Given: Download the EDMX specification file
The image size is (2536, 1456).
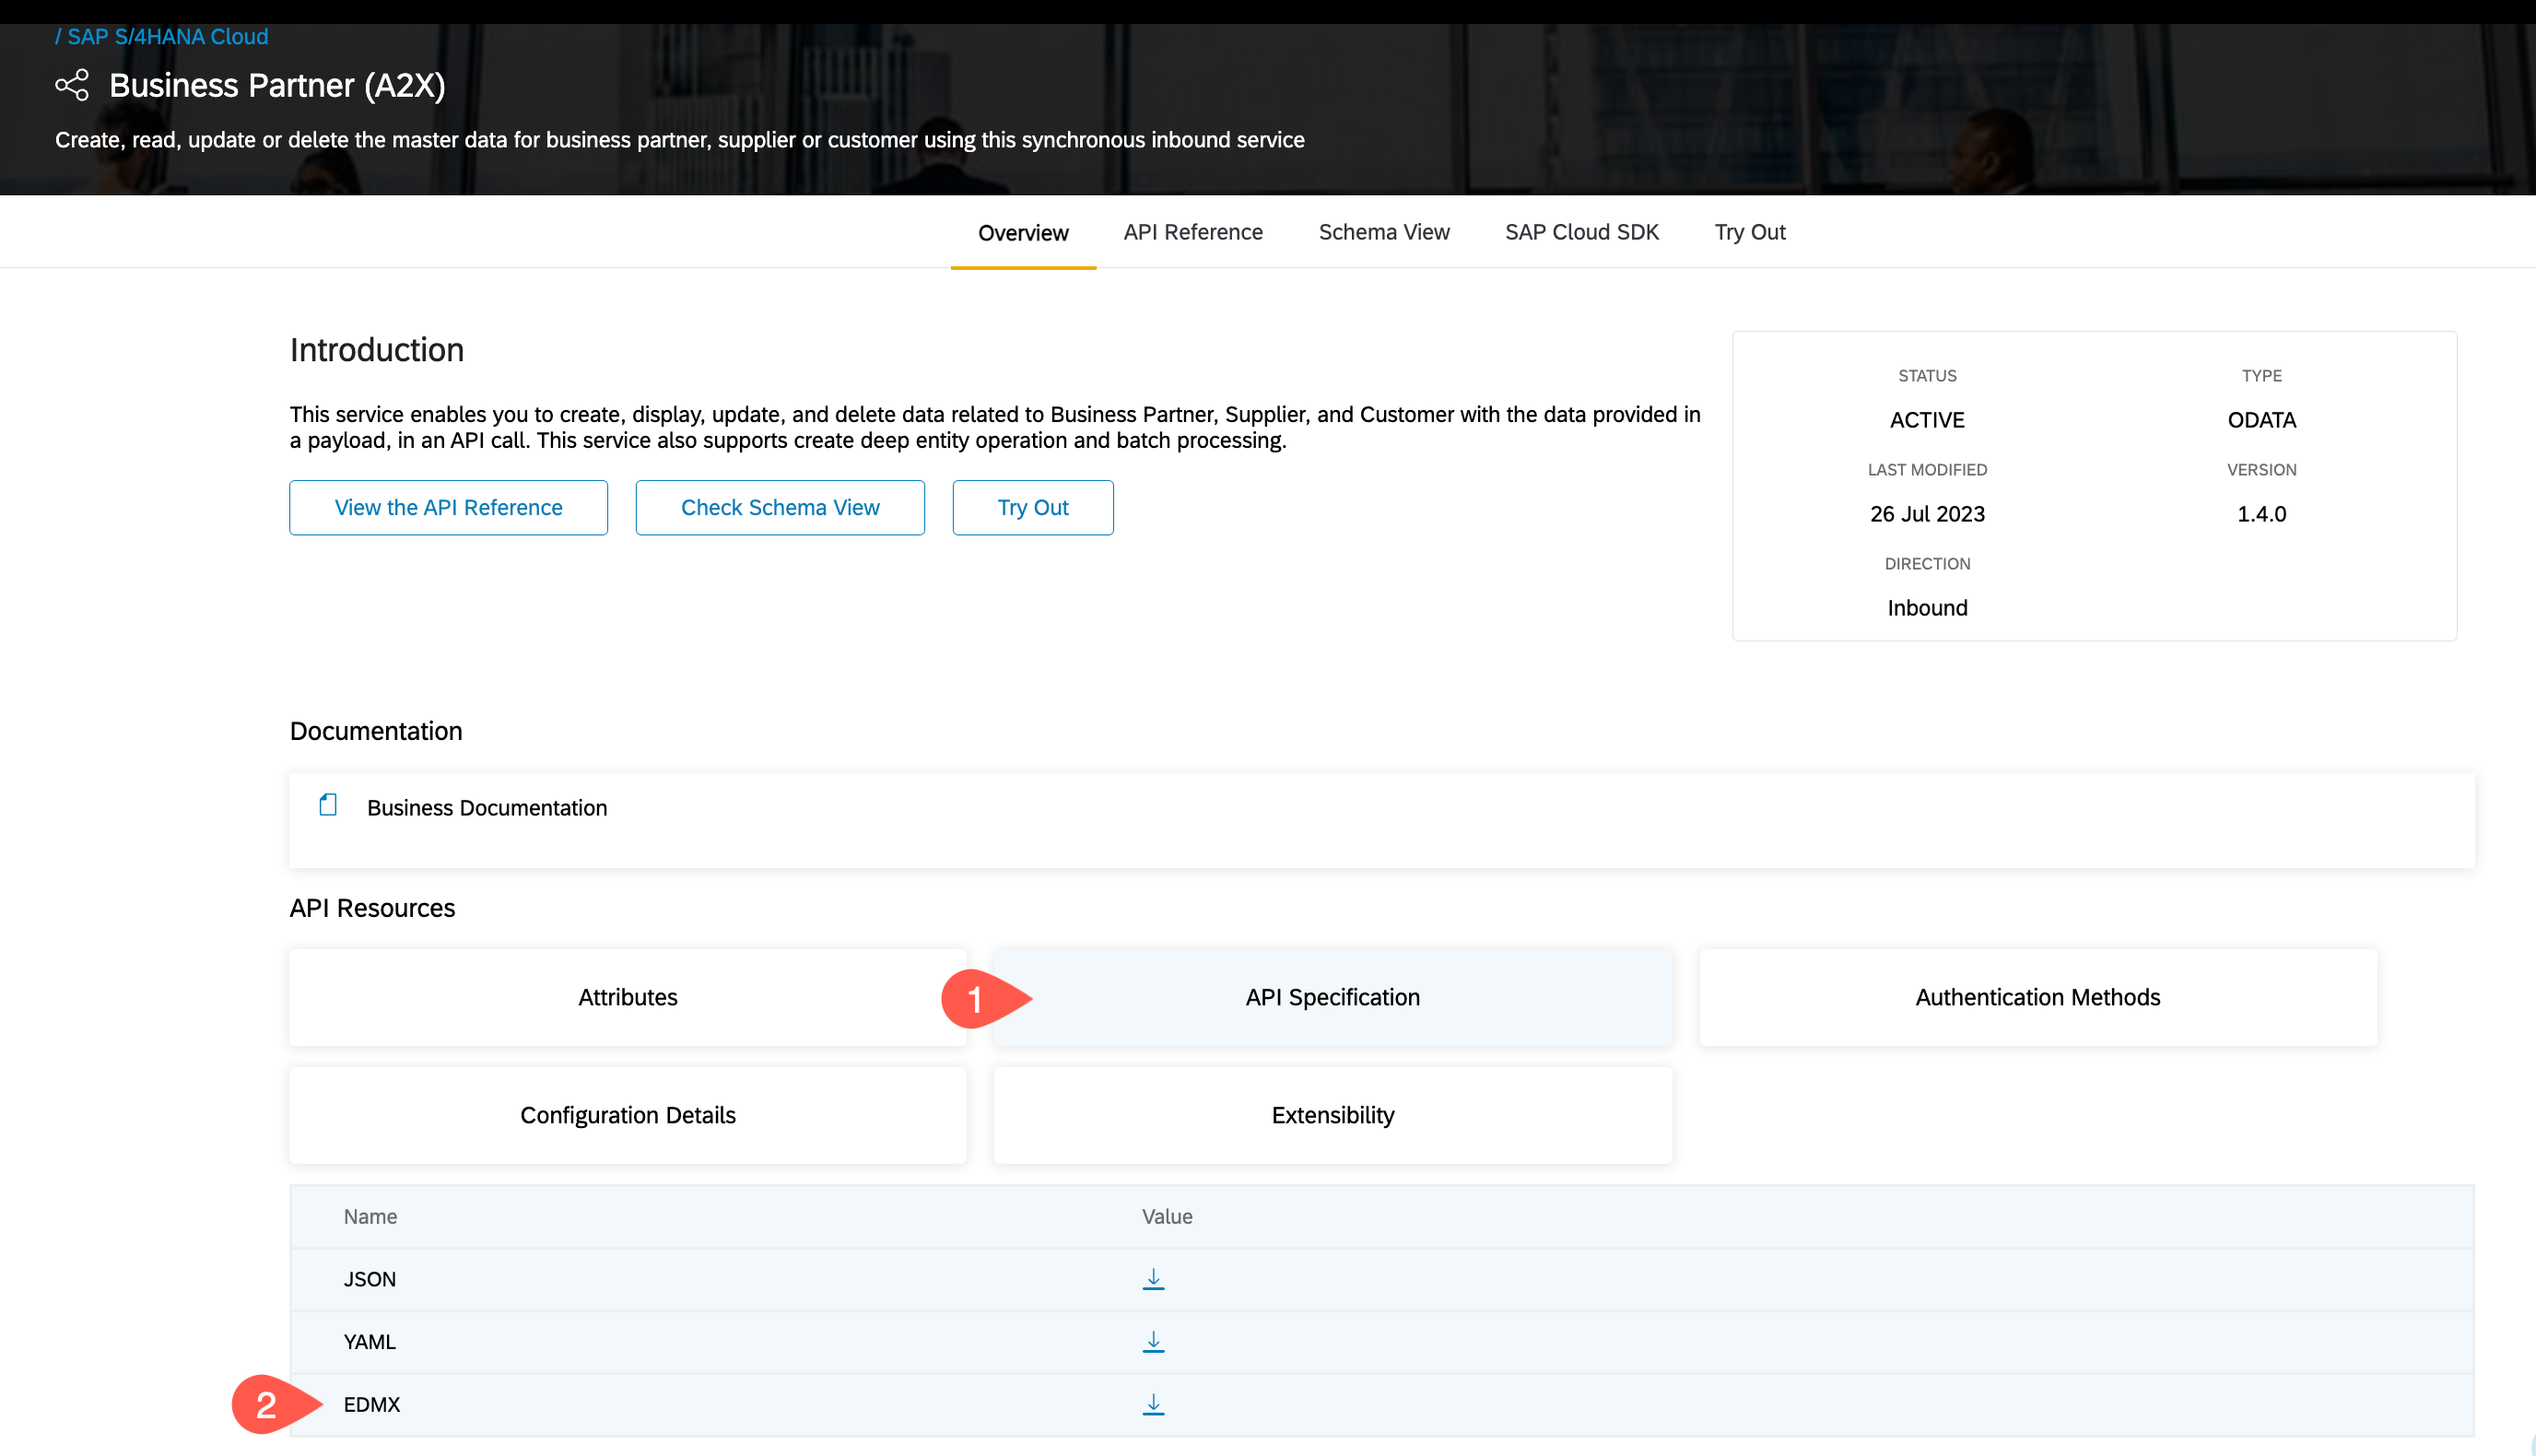Looking at the screenshot, I should point(1153,1404).
